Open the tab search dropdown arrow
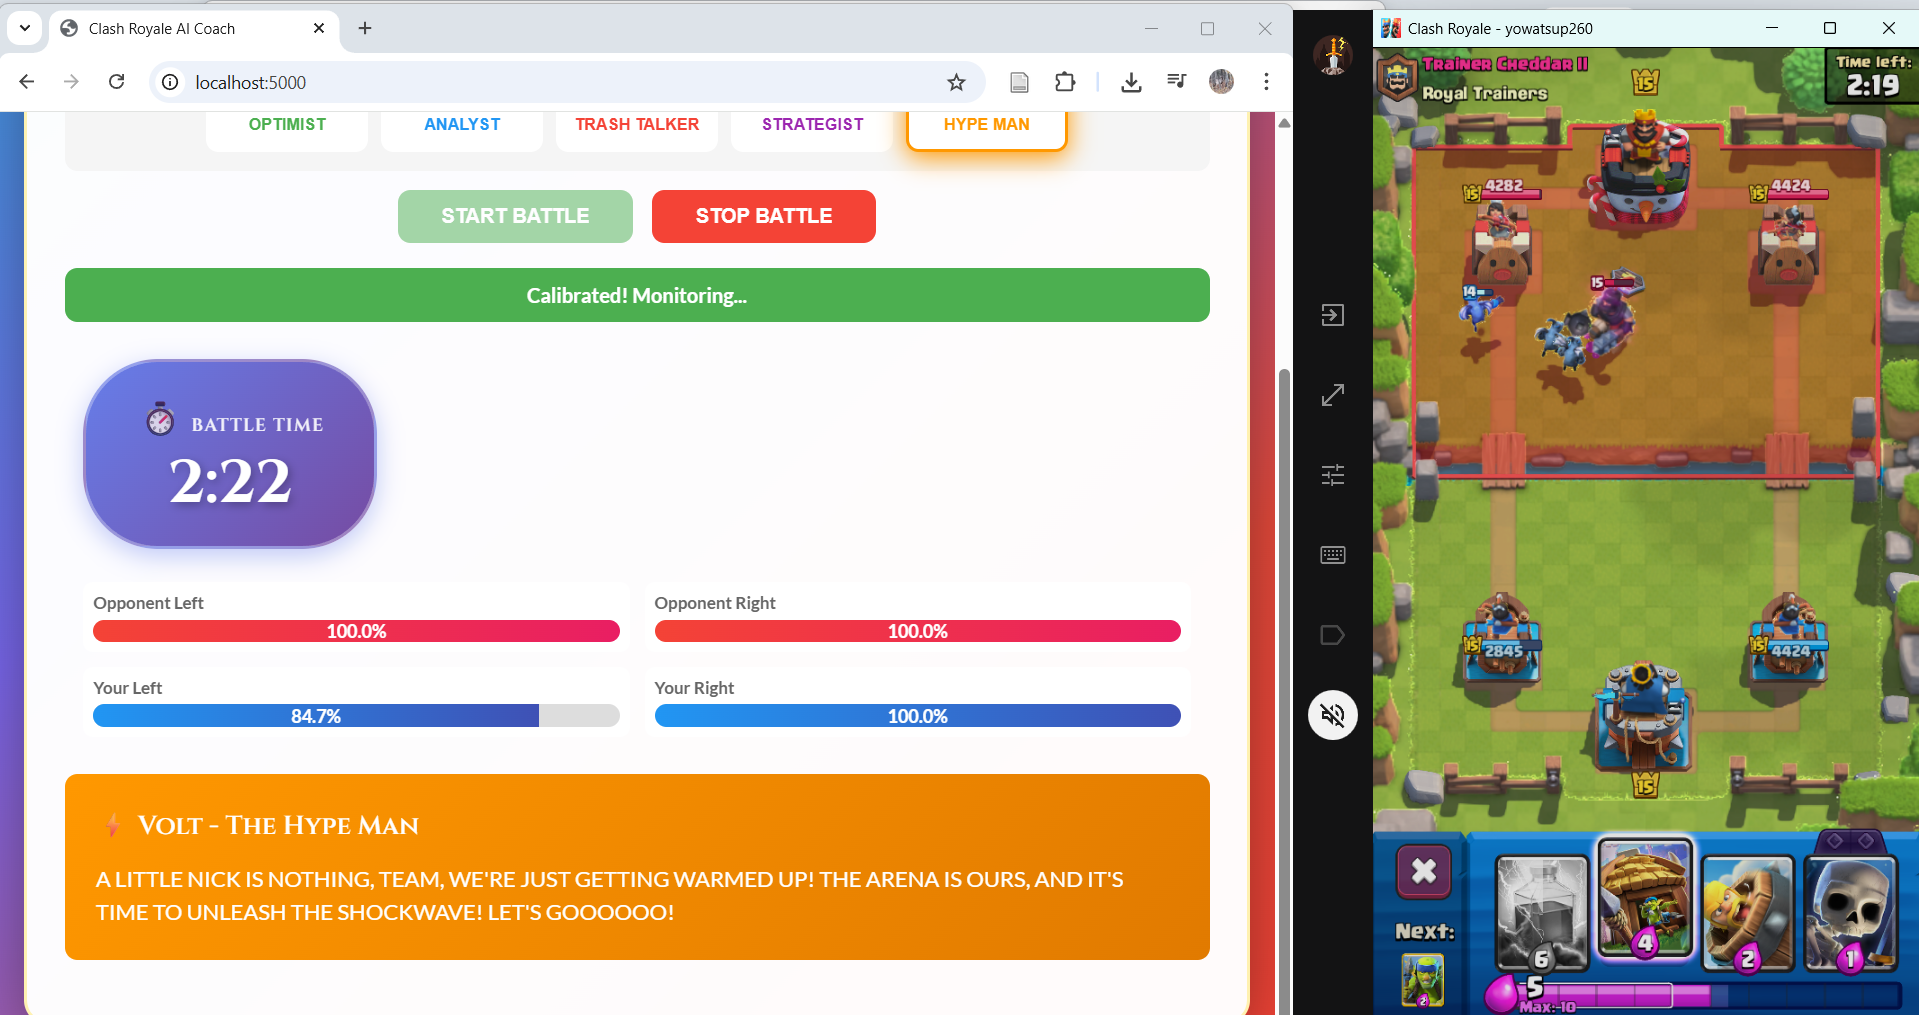Image resolution: width=1919 pixels, height=1015 pixels. tap(24, 28)
